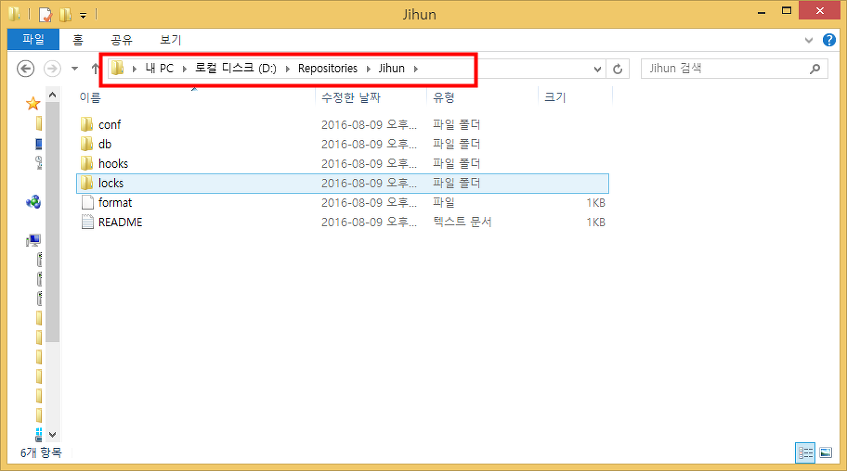Screen dimensions: 847x471
Task: Click the format file name
Action: click(x=115, y=203)
